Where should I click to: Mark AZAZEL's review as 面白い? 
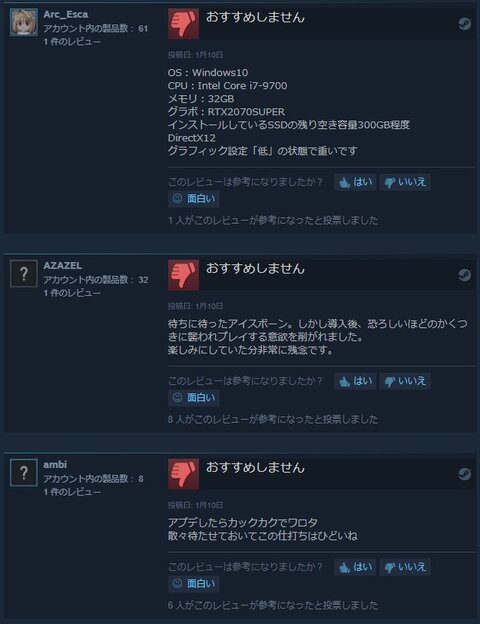pyautogui.click(x=194, y=398)
